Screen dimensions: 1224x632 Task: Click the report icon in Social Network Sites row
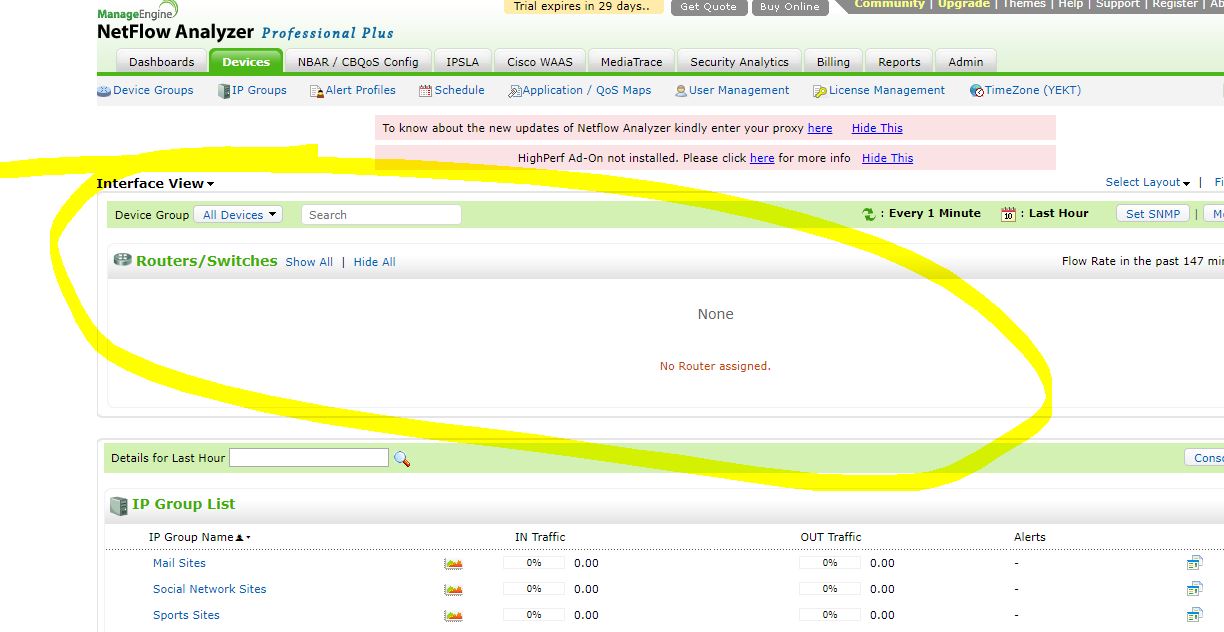tap(1194, 589)
